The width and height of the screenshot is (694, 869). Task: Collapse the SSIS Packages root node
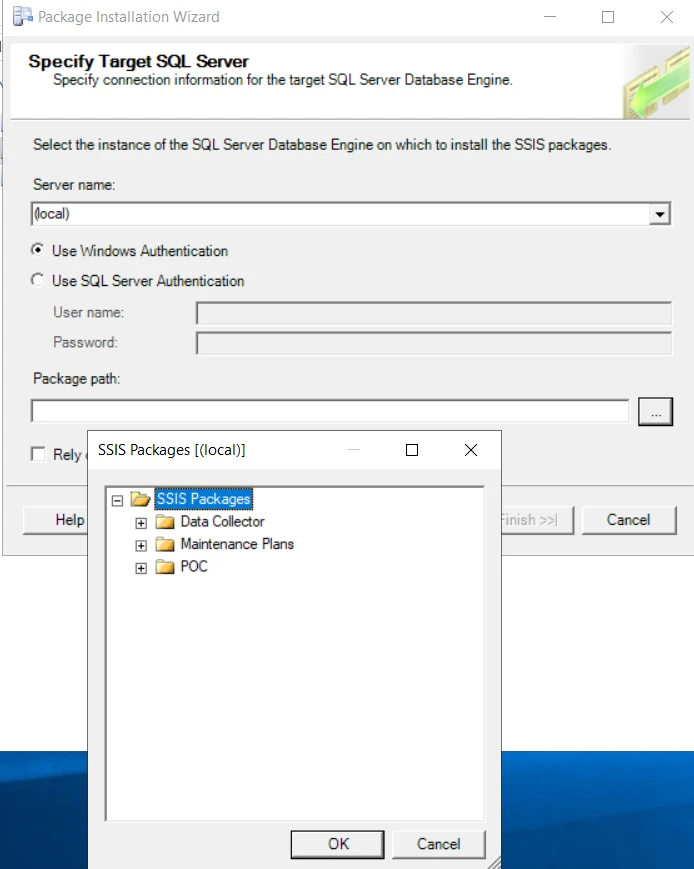coord(117,500)
